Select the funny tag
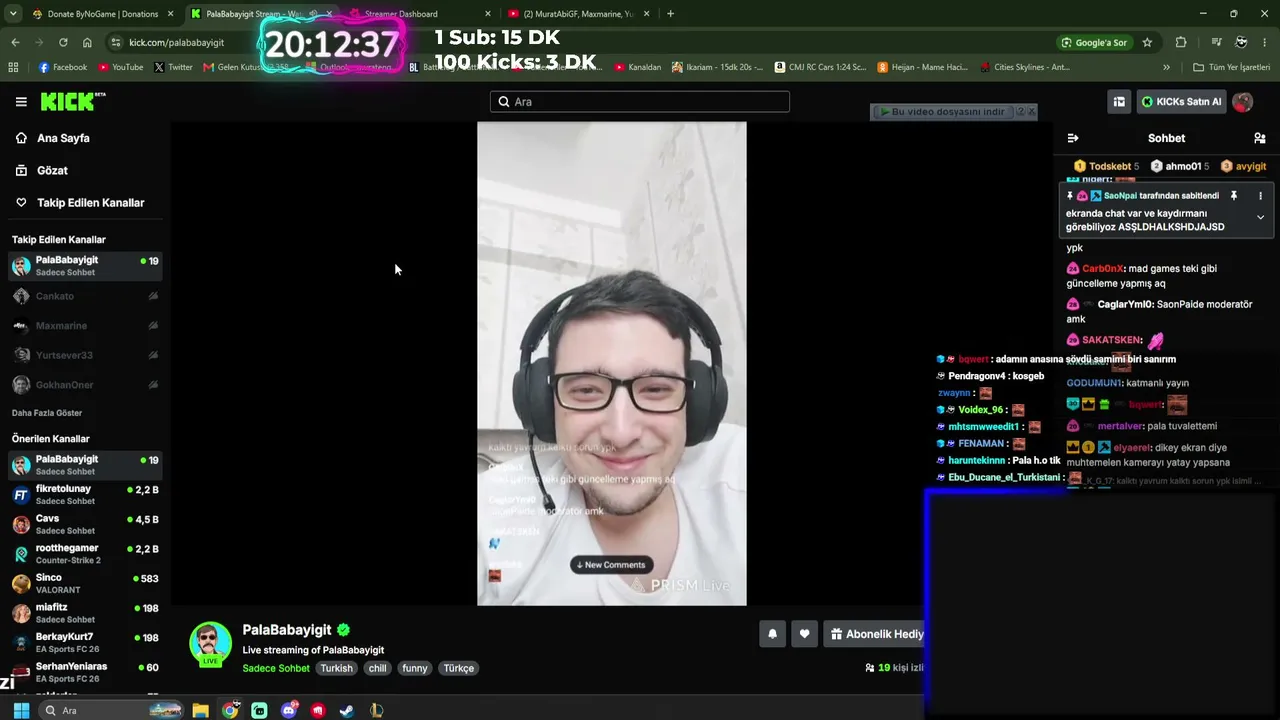Image resolution: width=1280 pixels, height=720 pixels. click(415, 668)
